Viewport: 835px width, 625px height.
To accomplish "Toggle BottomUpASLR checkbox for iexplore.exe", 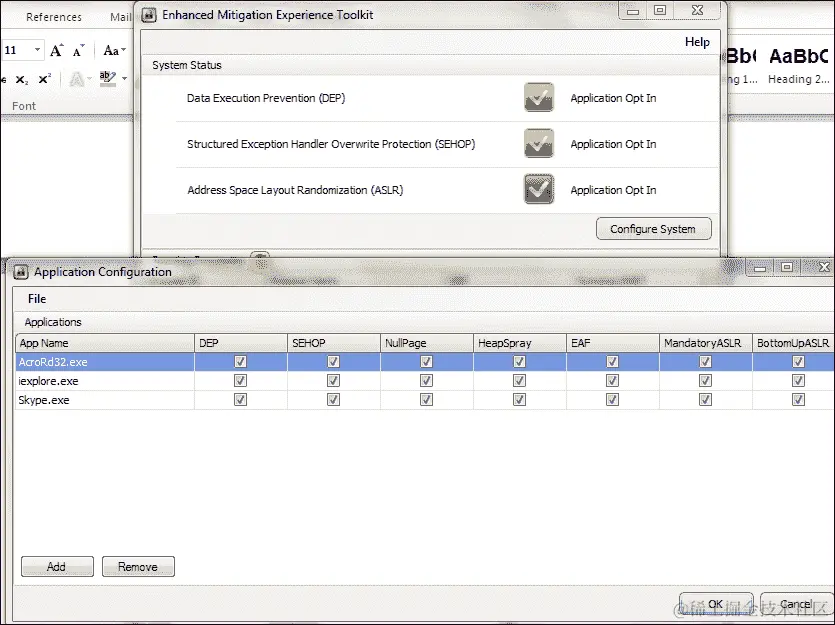I will tap(798, 381).
